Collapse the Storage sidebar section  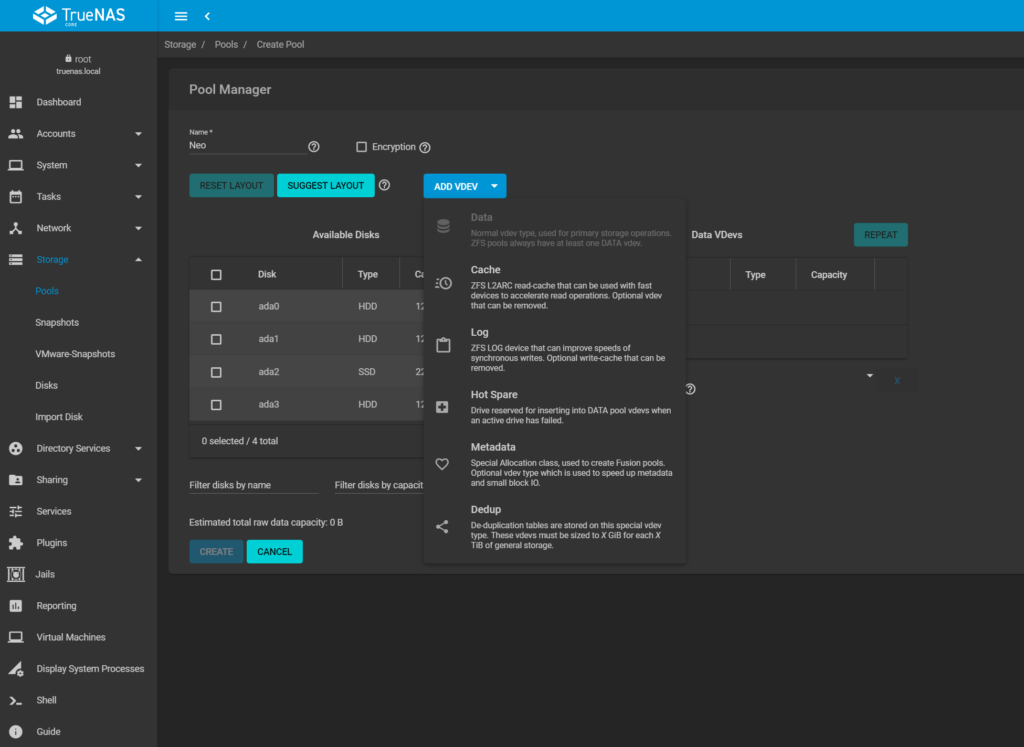click(x=138, y=260)
